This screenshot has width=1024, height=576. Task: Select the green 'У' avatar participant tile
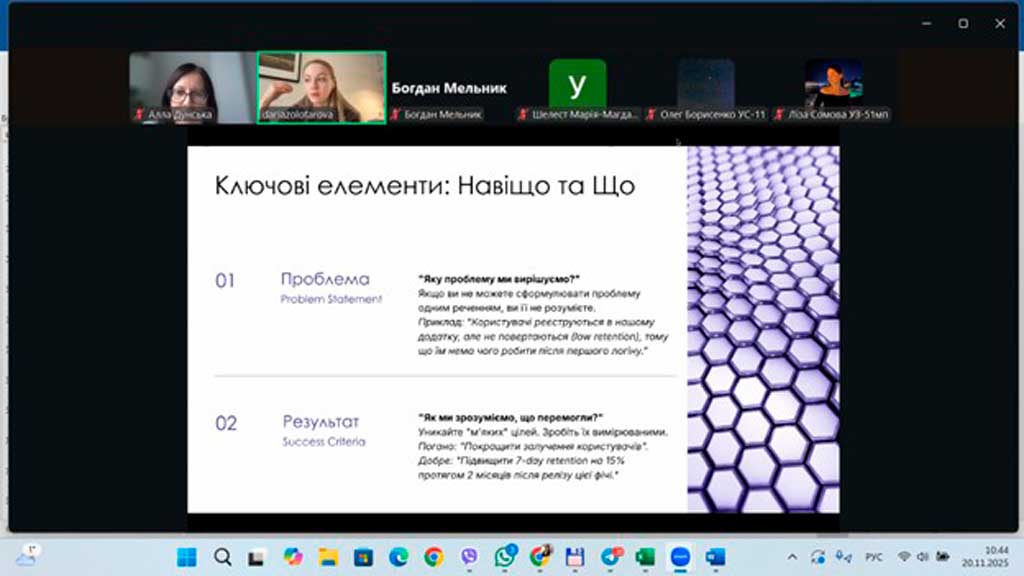[x=577, y=86]
